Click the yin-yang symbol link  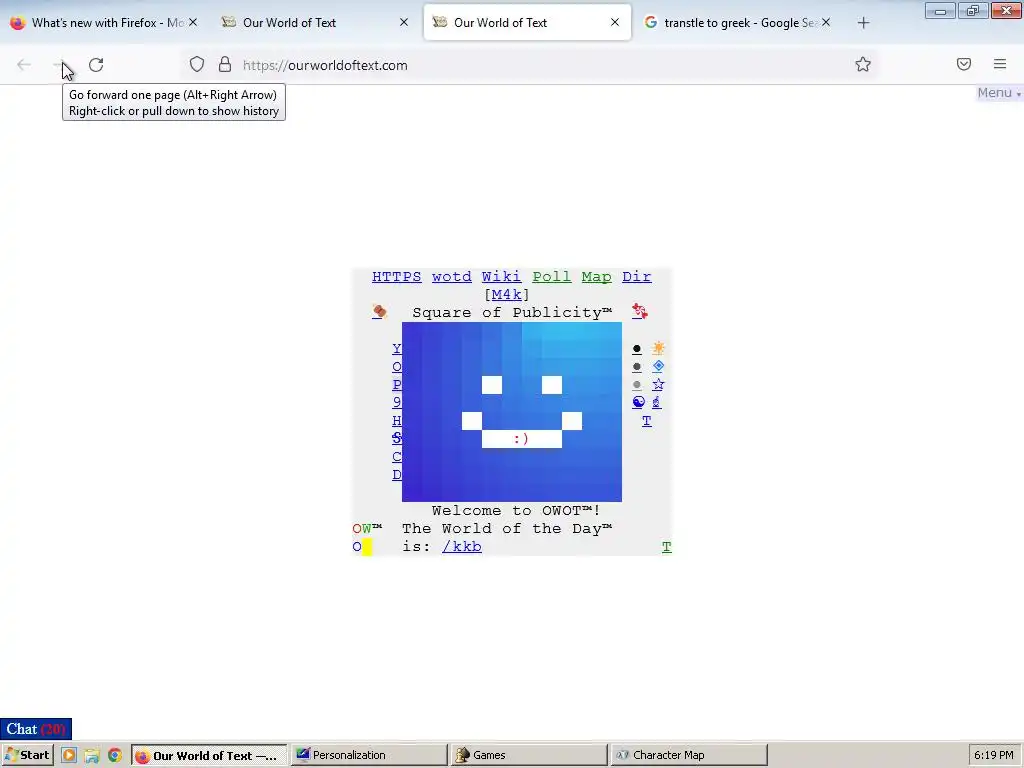pos(638,402)
